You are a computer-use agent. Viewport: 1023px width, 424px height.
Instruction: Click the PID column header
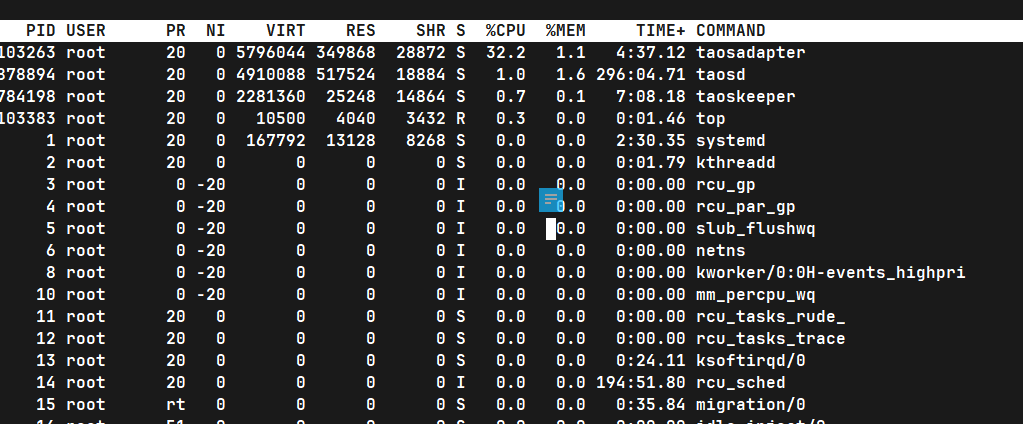(41, 31)
